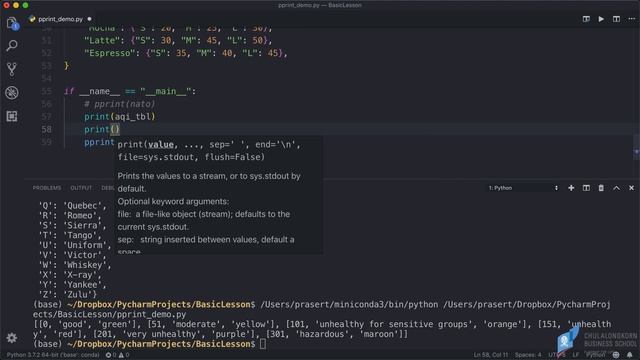Open the Search view in activity bar
This screenshot has width=640, height=360.
tap(12, 45)
